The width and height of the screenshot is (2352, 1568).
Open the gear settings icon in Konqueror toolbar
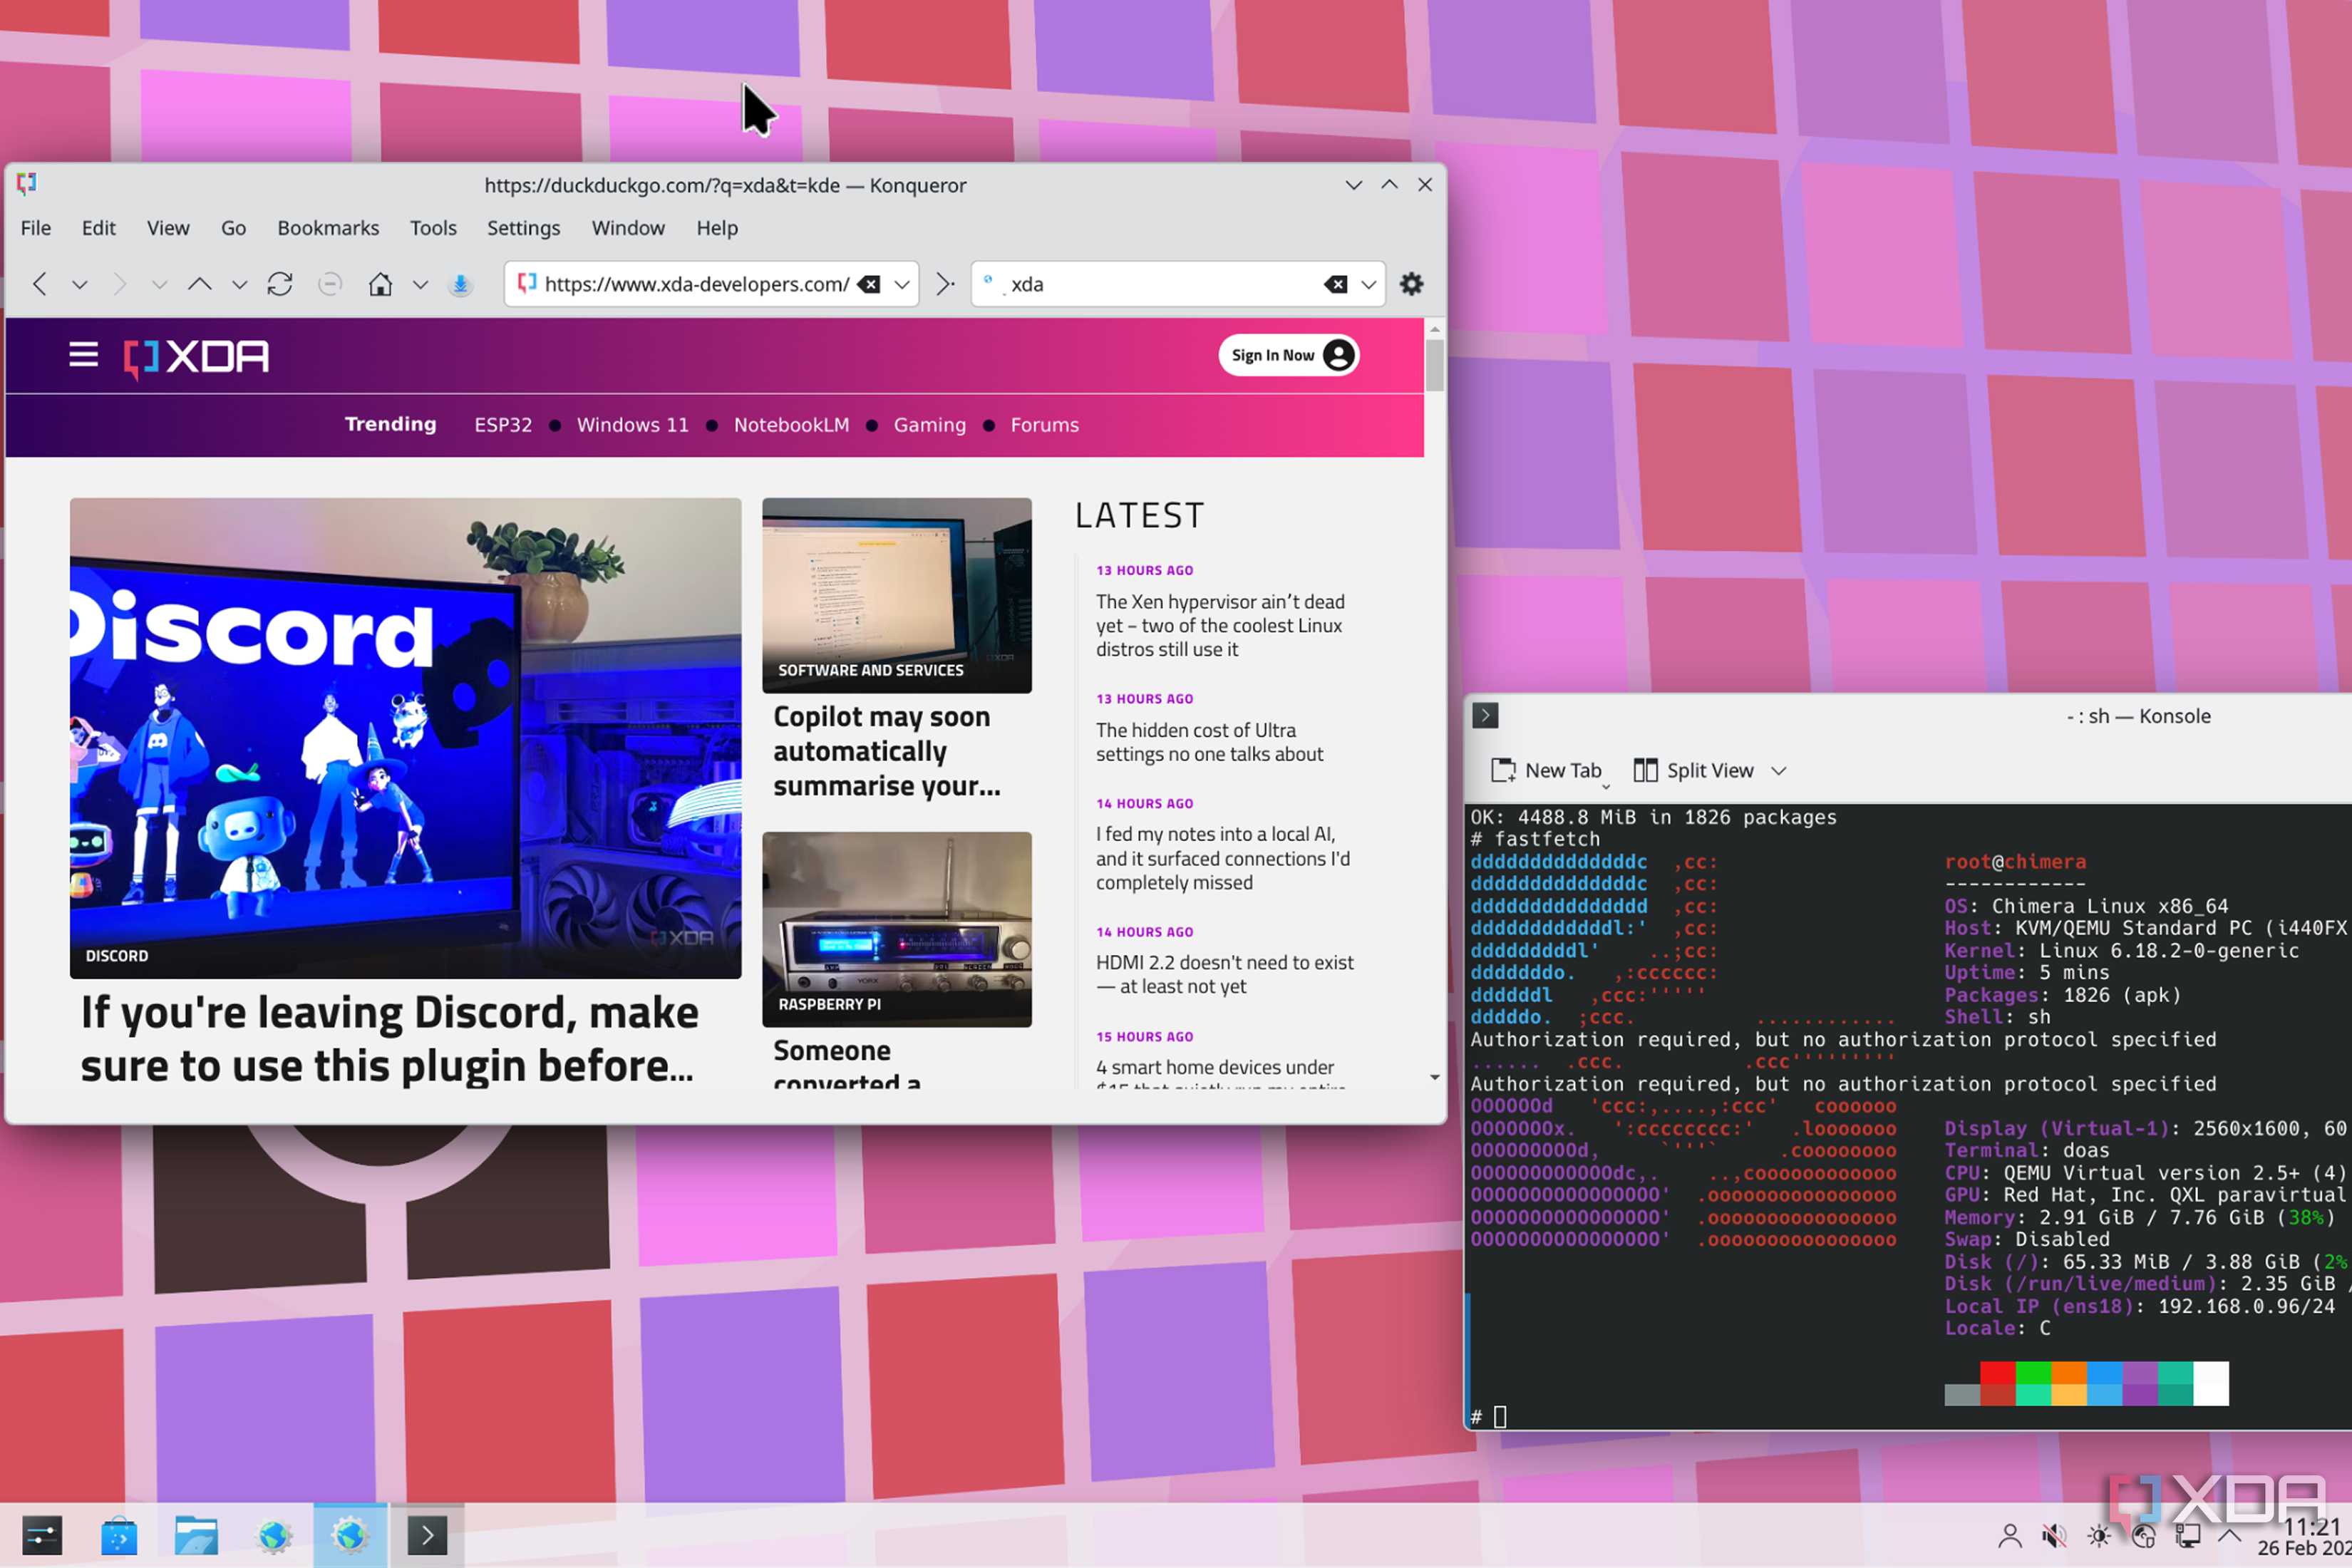pos(1411,284)
